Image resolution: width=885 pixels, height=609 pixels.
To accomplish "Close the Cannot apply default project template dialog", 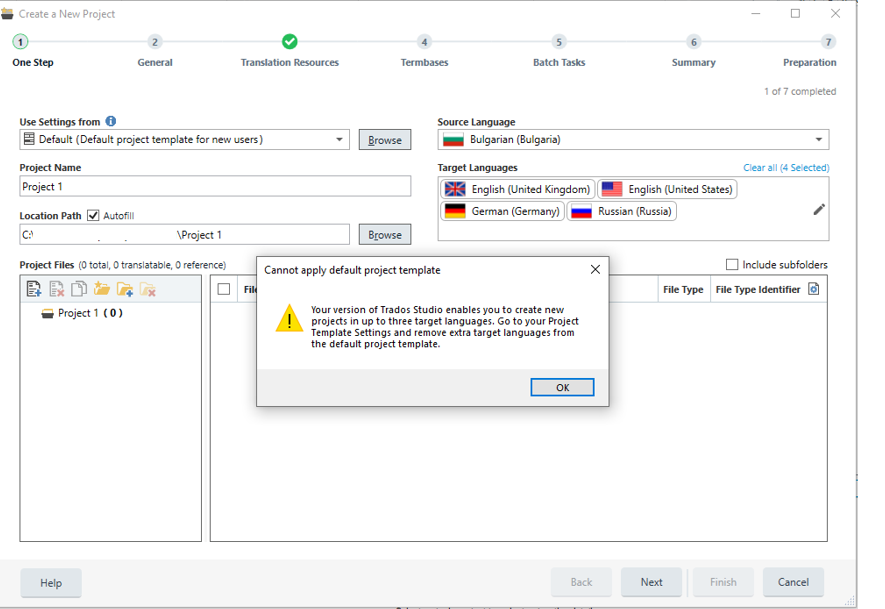I will pos(595,270).
